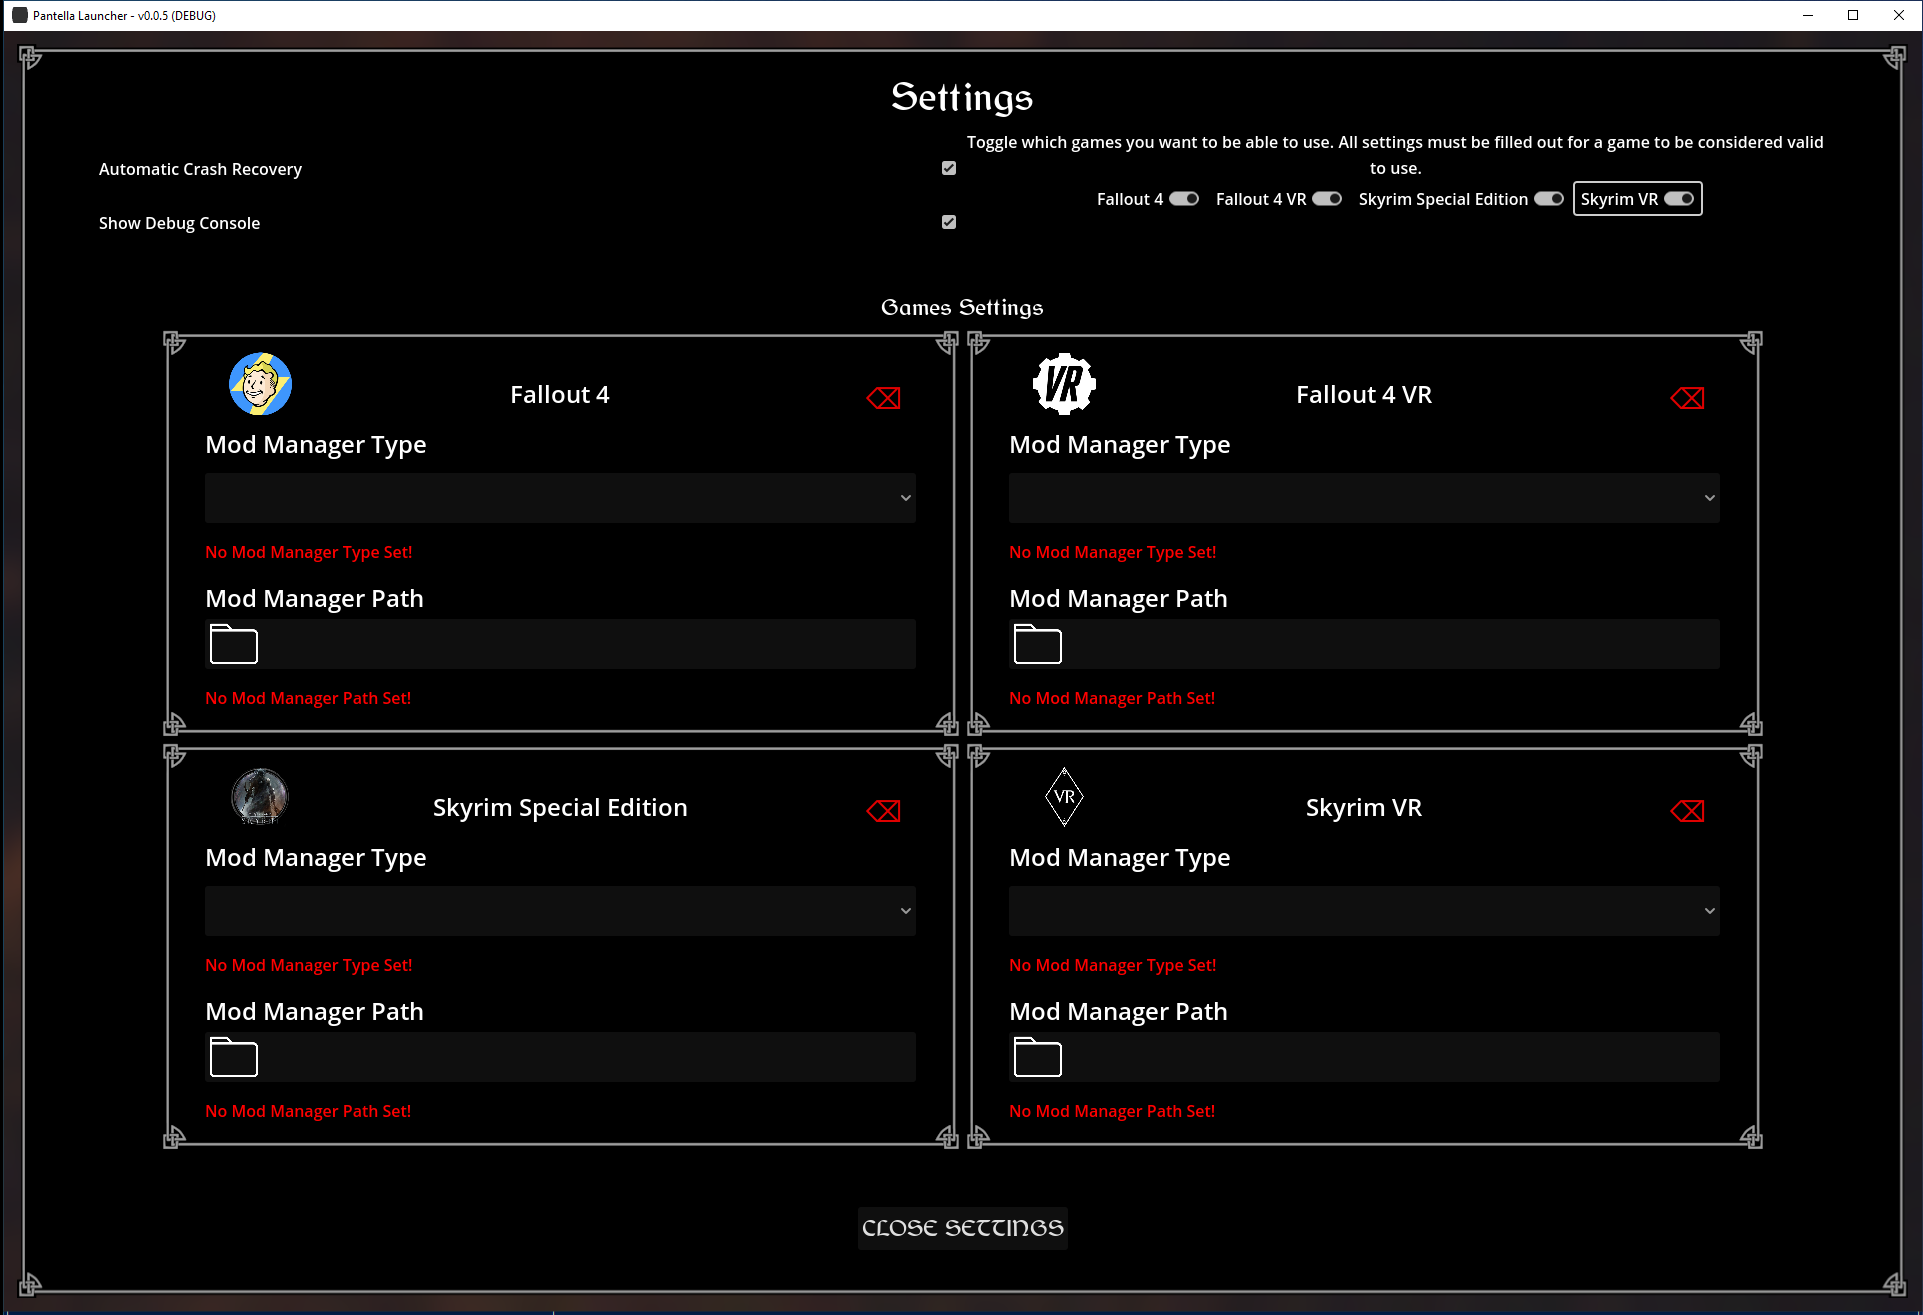This screenshot has width=1923, height=1315.
Task: Open Skyrim VR Mod Manager Type dropdown
Action: [1364, 911]
